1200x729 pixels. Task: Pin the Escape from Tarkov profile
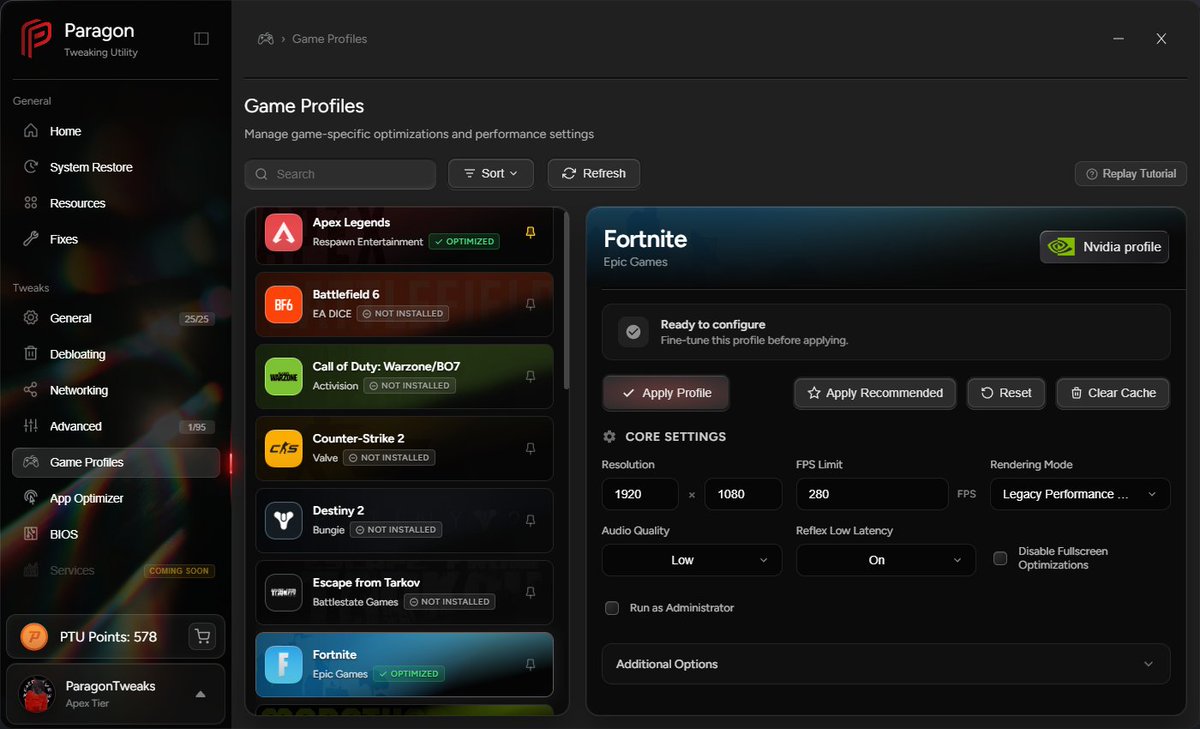(531, 592)
